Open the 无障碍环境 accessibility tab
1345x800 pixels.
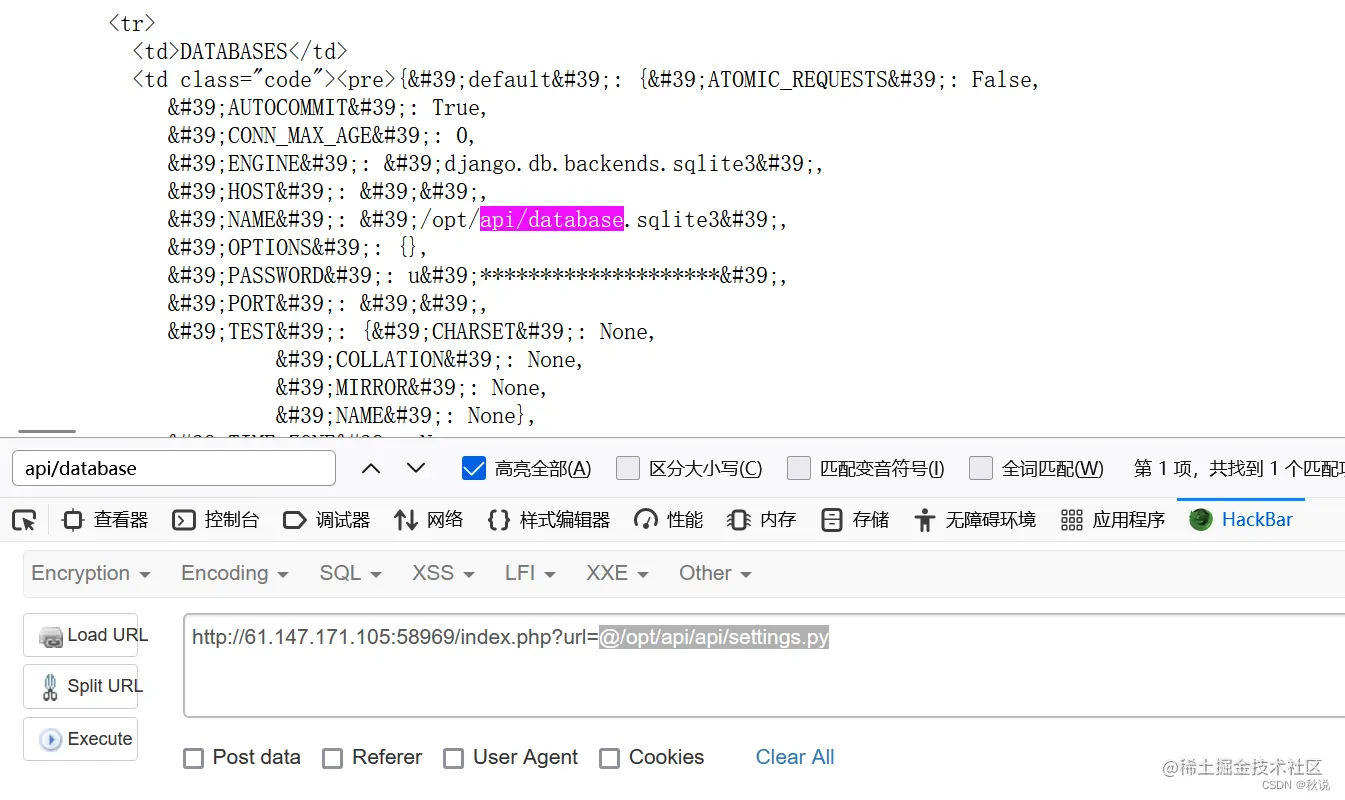coord(975,520)
